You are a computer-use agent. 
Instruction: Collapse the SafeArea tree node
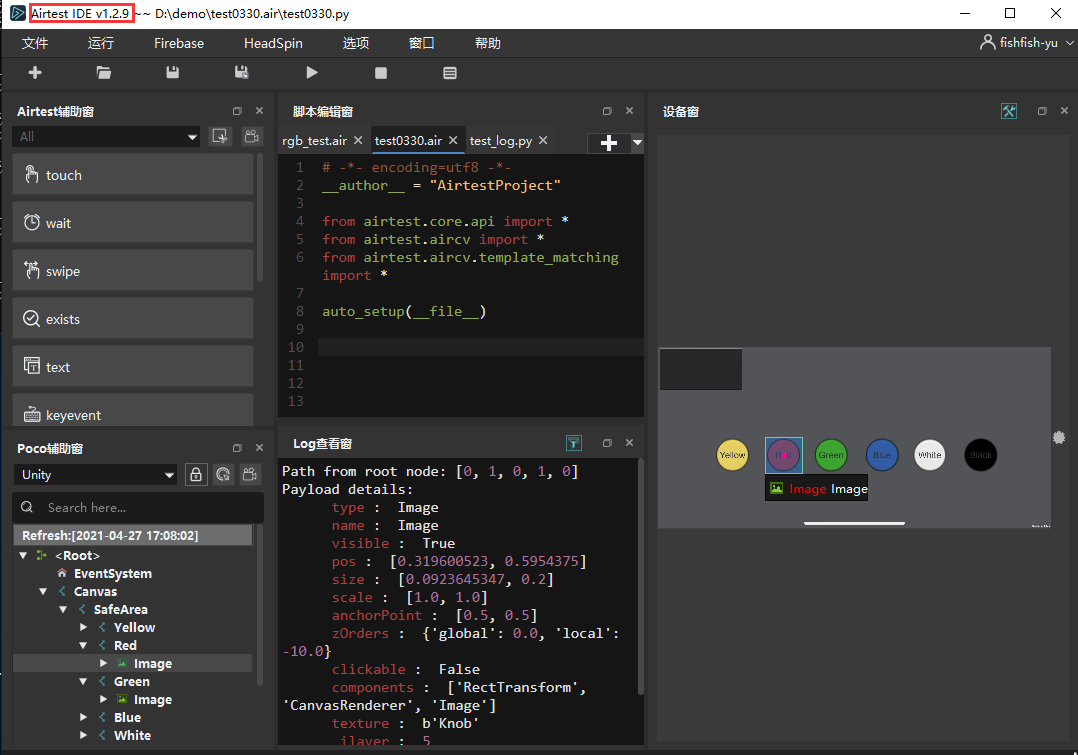pyautogui.click(x=63, y=609)
